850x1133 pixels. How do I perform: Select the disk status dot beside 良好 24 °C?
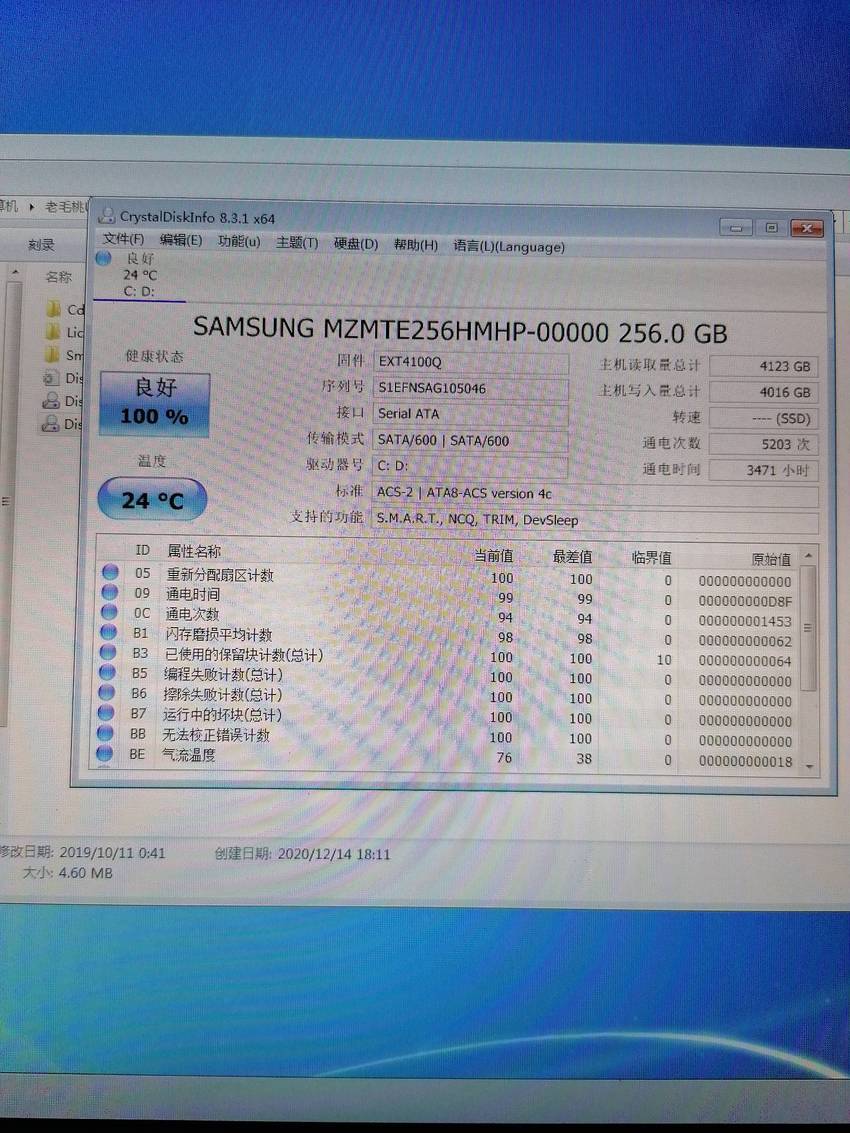(103, 259)
